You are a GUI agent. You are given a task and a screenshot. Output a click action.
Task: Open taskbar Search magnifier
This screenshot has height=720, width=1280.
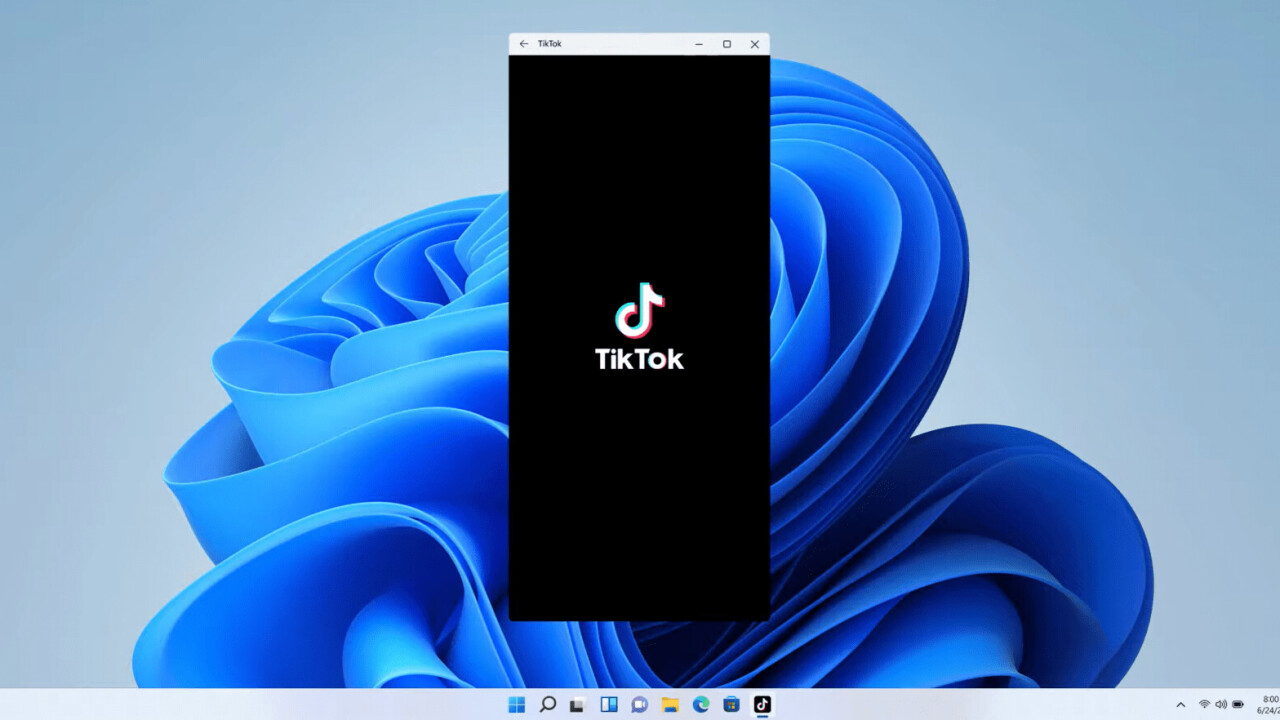tap(547, 705)
